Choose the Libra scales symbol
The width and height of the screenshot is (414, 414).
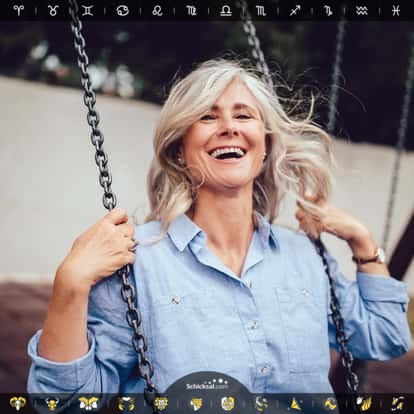pos(226,10)
